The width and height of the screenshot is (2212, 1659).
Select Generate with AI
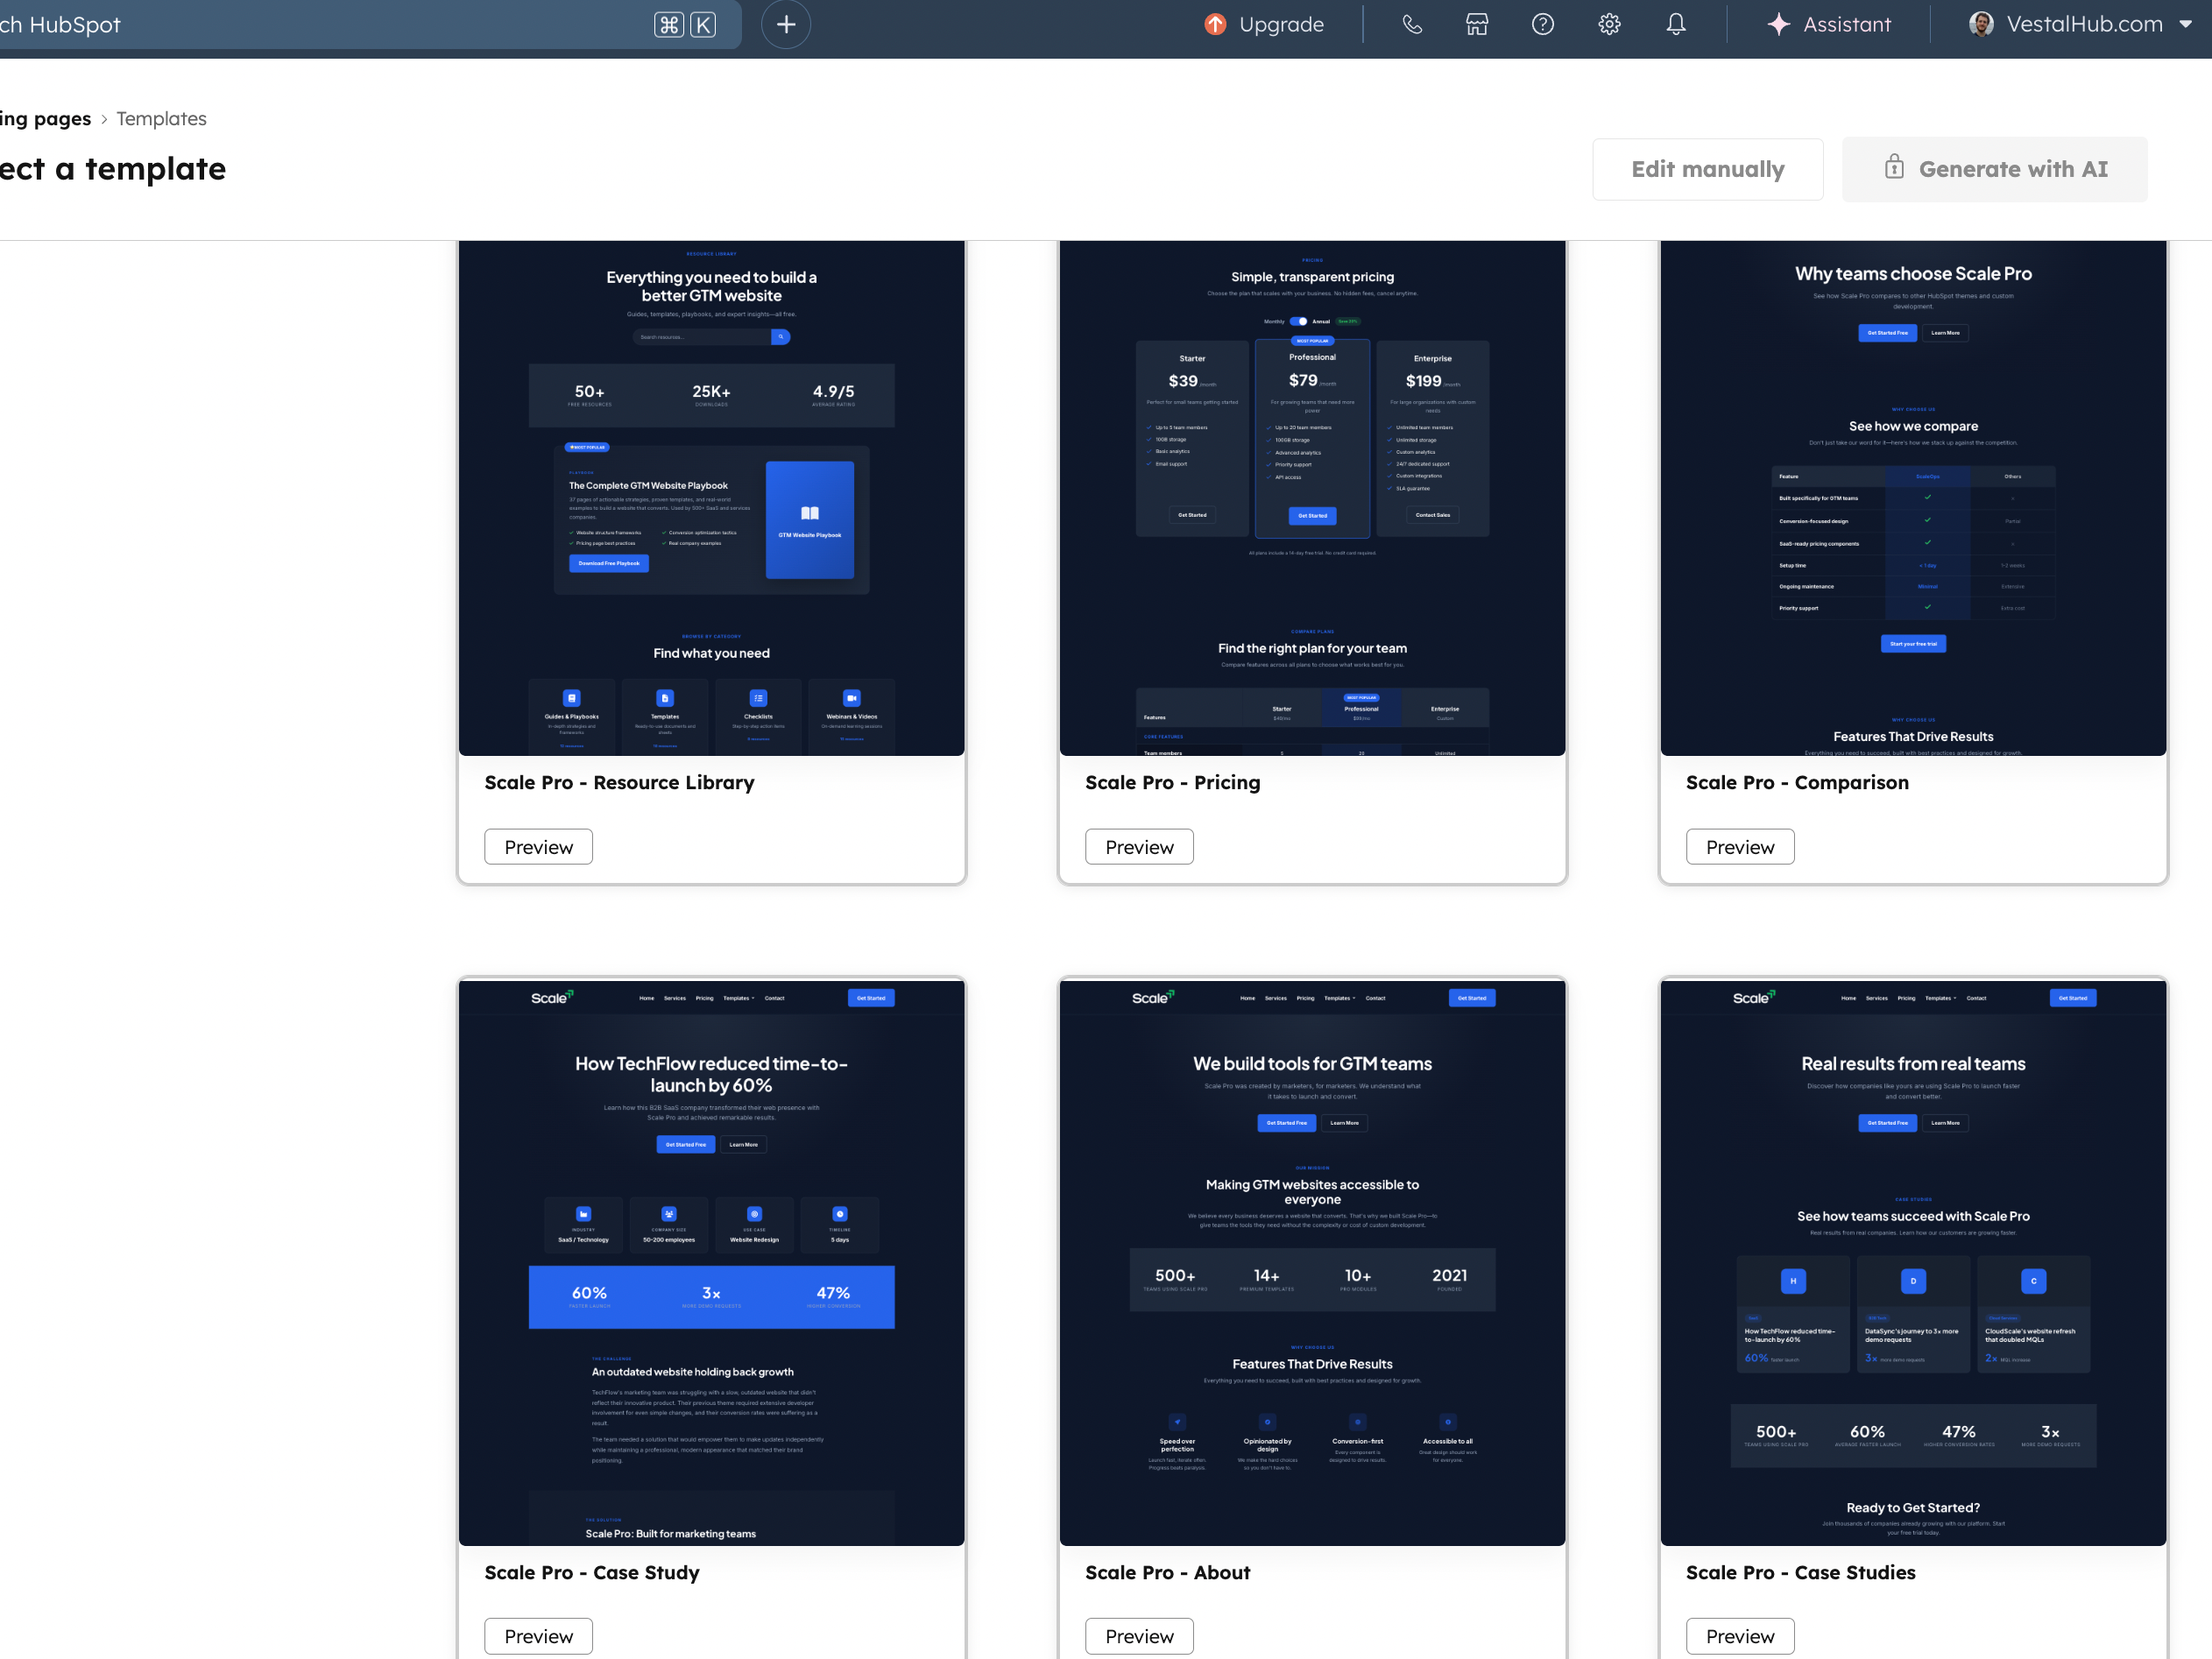point(1994,169)
